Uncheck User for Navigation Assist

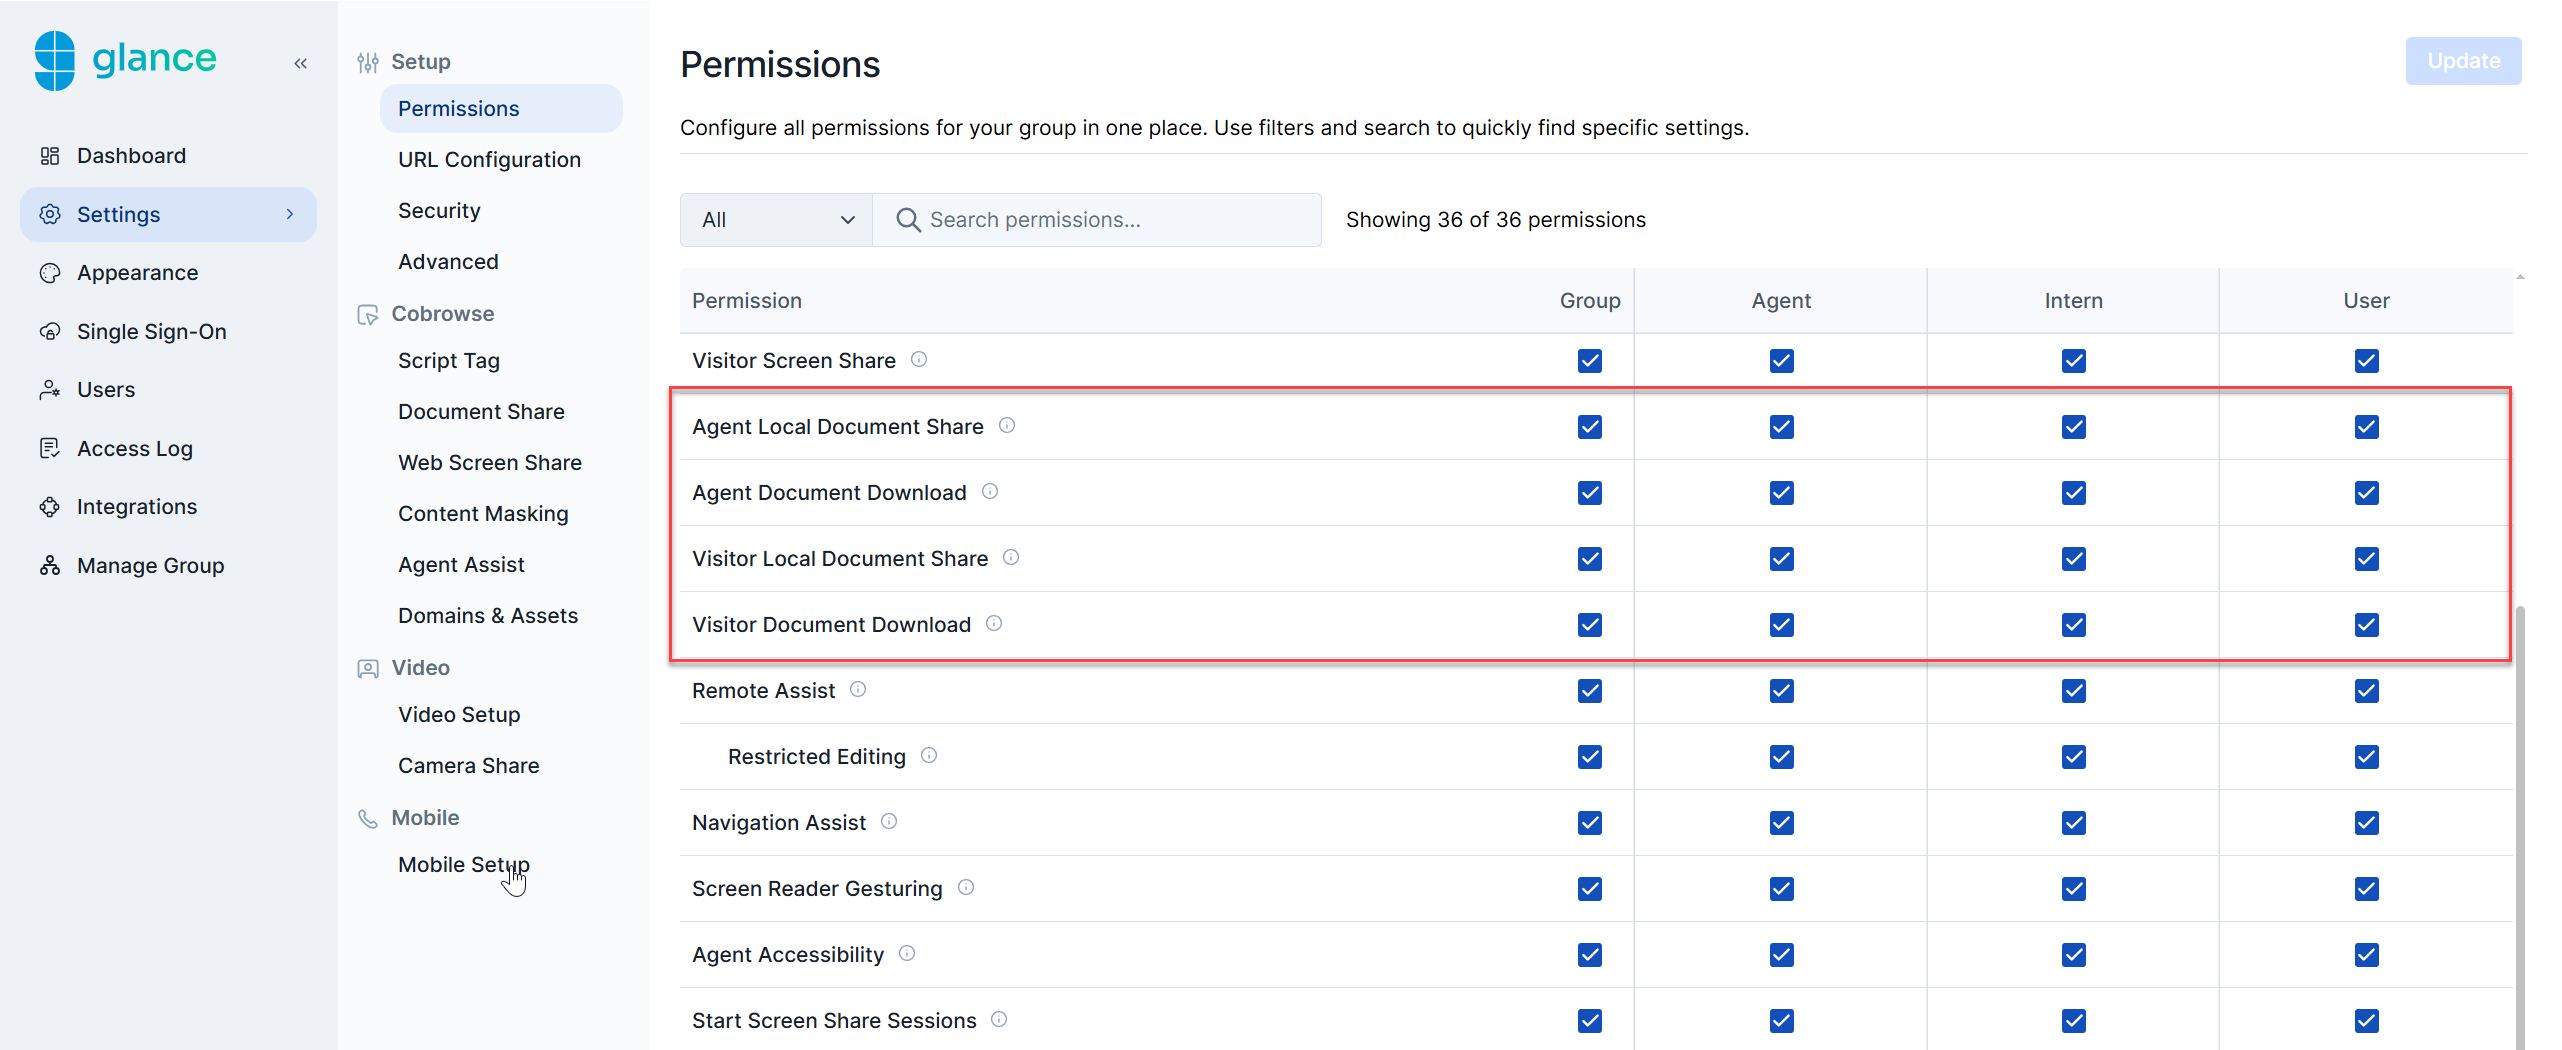coord(2366,823)
